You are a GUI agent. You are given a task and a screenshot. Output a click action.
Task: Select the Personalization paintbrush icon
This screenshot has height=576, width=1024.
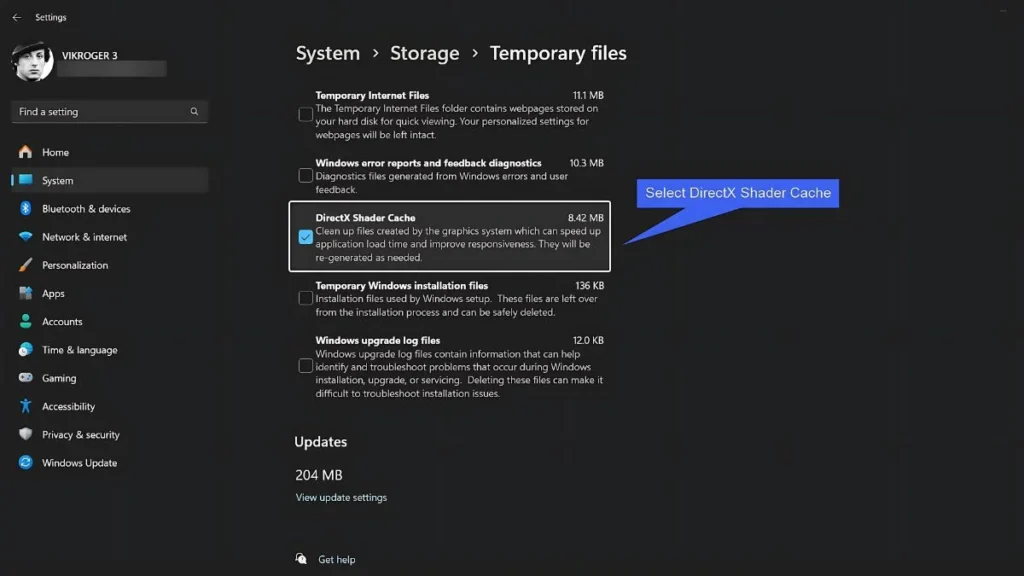[x=25, y=265]
